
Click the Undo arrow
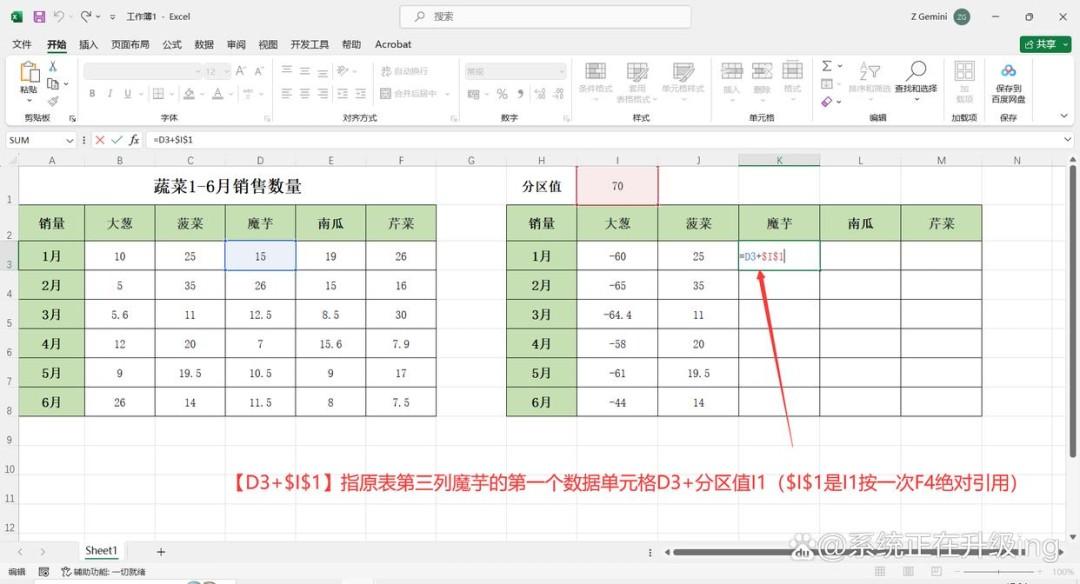coord(59,17)
